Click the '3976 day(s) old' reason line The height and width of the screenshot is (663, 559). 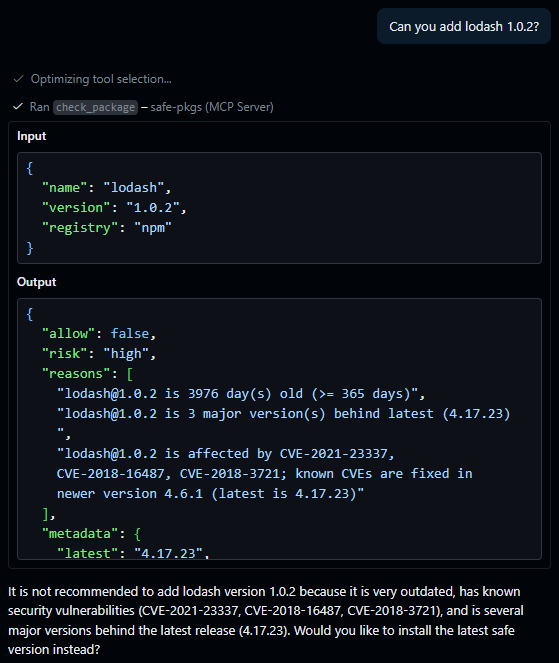(241, 394)
